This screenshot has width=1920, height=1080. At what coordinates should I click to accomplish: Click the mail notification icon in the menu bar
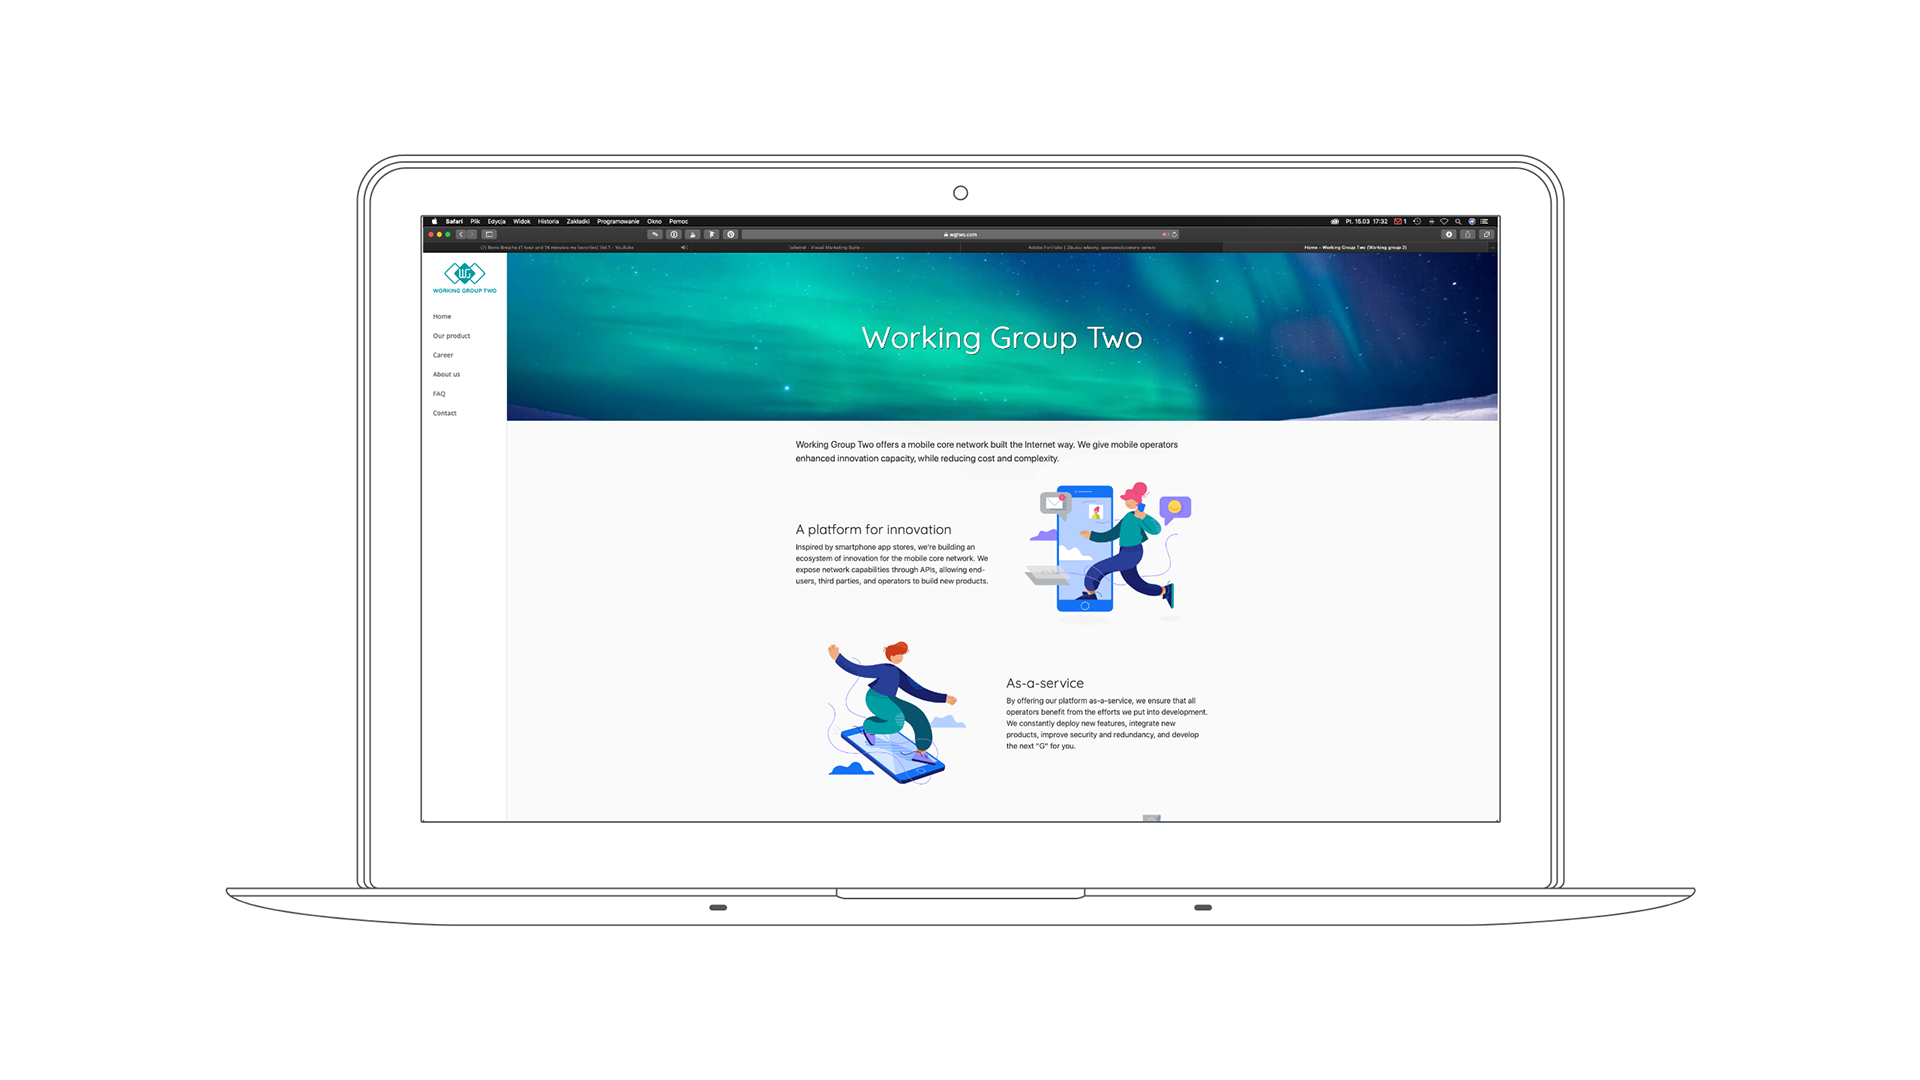[x=1400, y=221]
